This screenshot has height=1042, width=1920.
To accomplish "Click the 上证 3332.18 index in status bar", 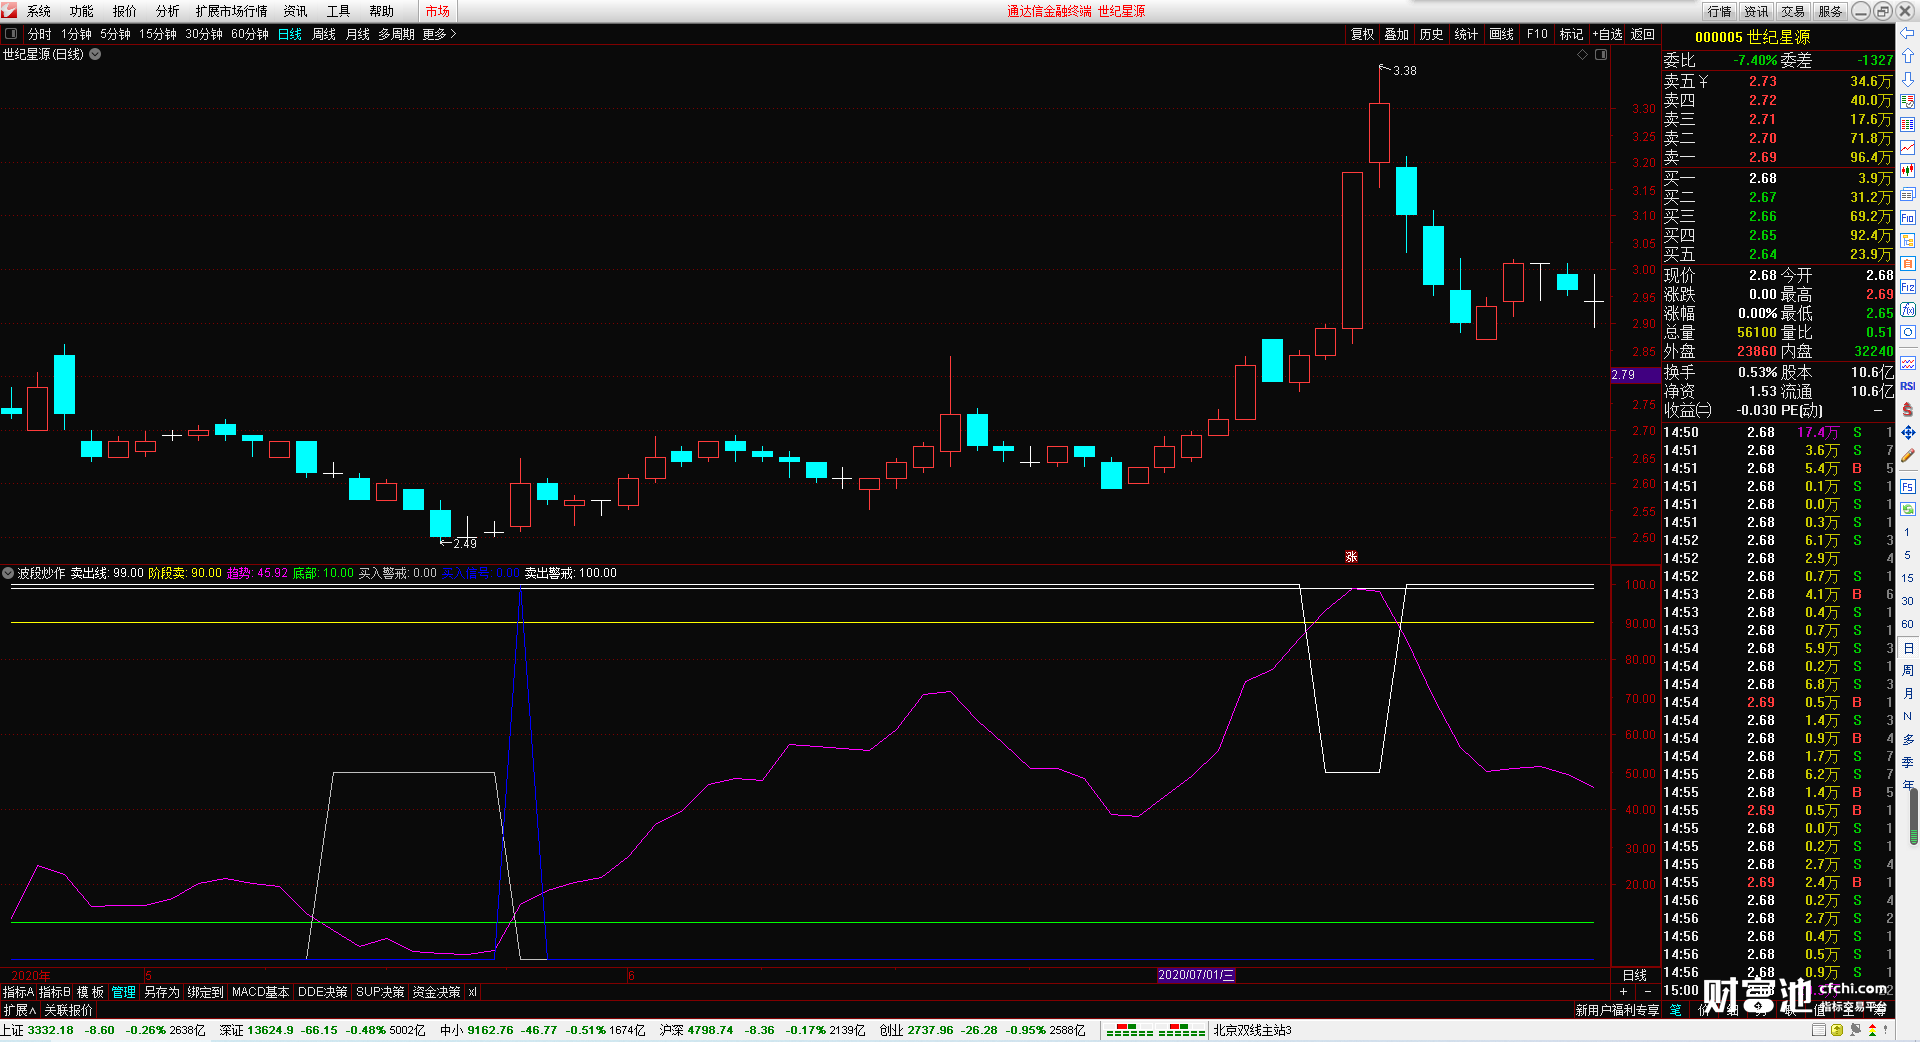I will [38, 1030].
